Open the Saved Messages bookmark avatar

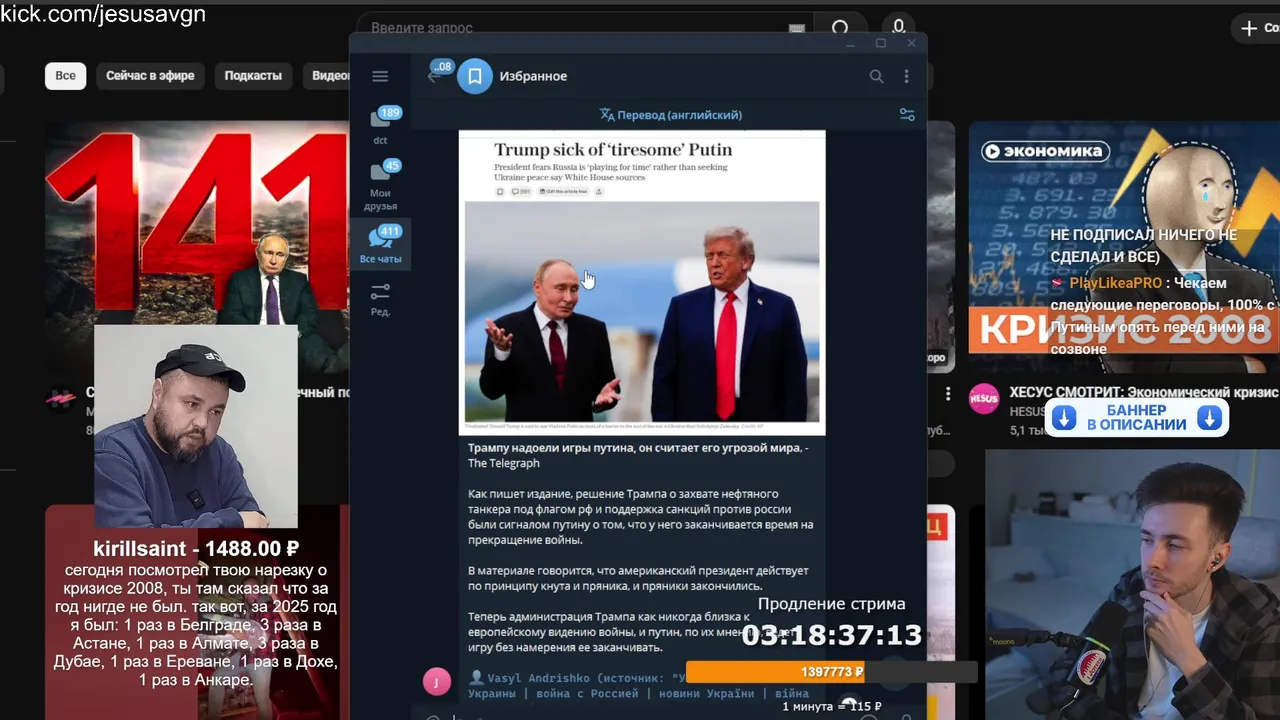point(475,76)
